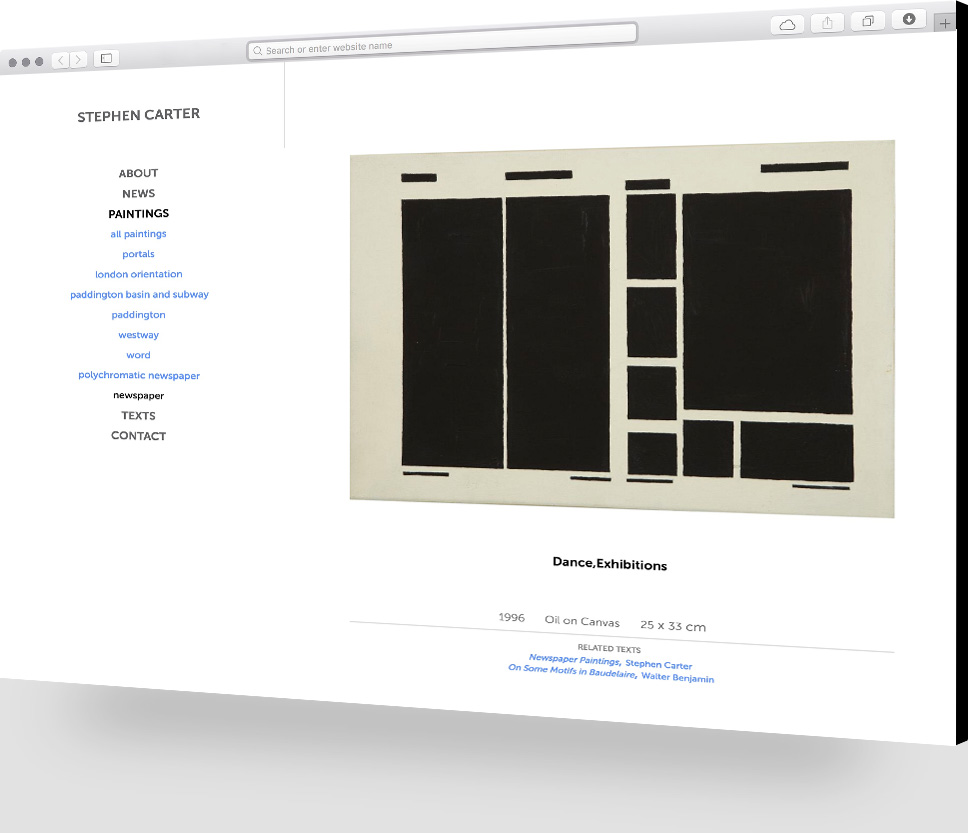The image size is (968, 833).
Task: Click the Share icon in toolbar
Action: coord(827,23)
